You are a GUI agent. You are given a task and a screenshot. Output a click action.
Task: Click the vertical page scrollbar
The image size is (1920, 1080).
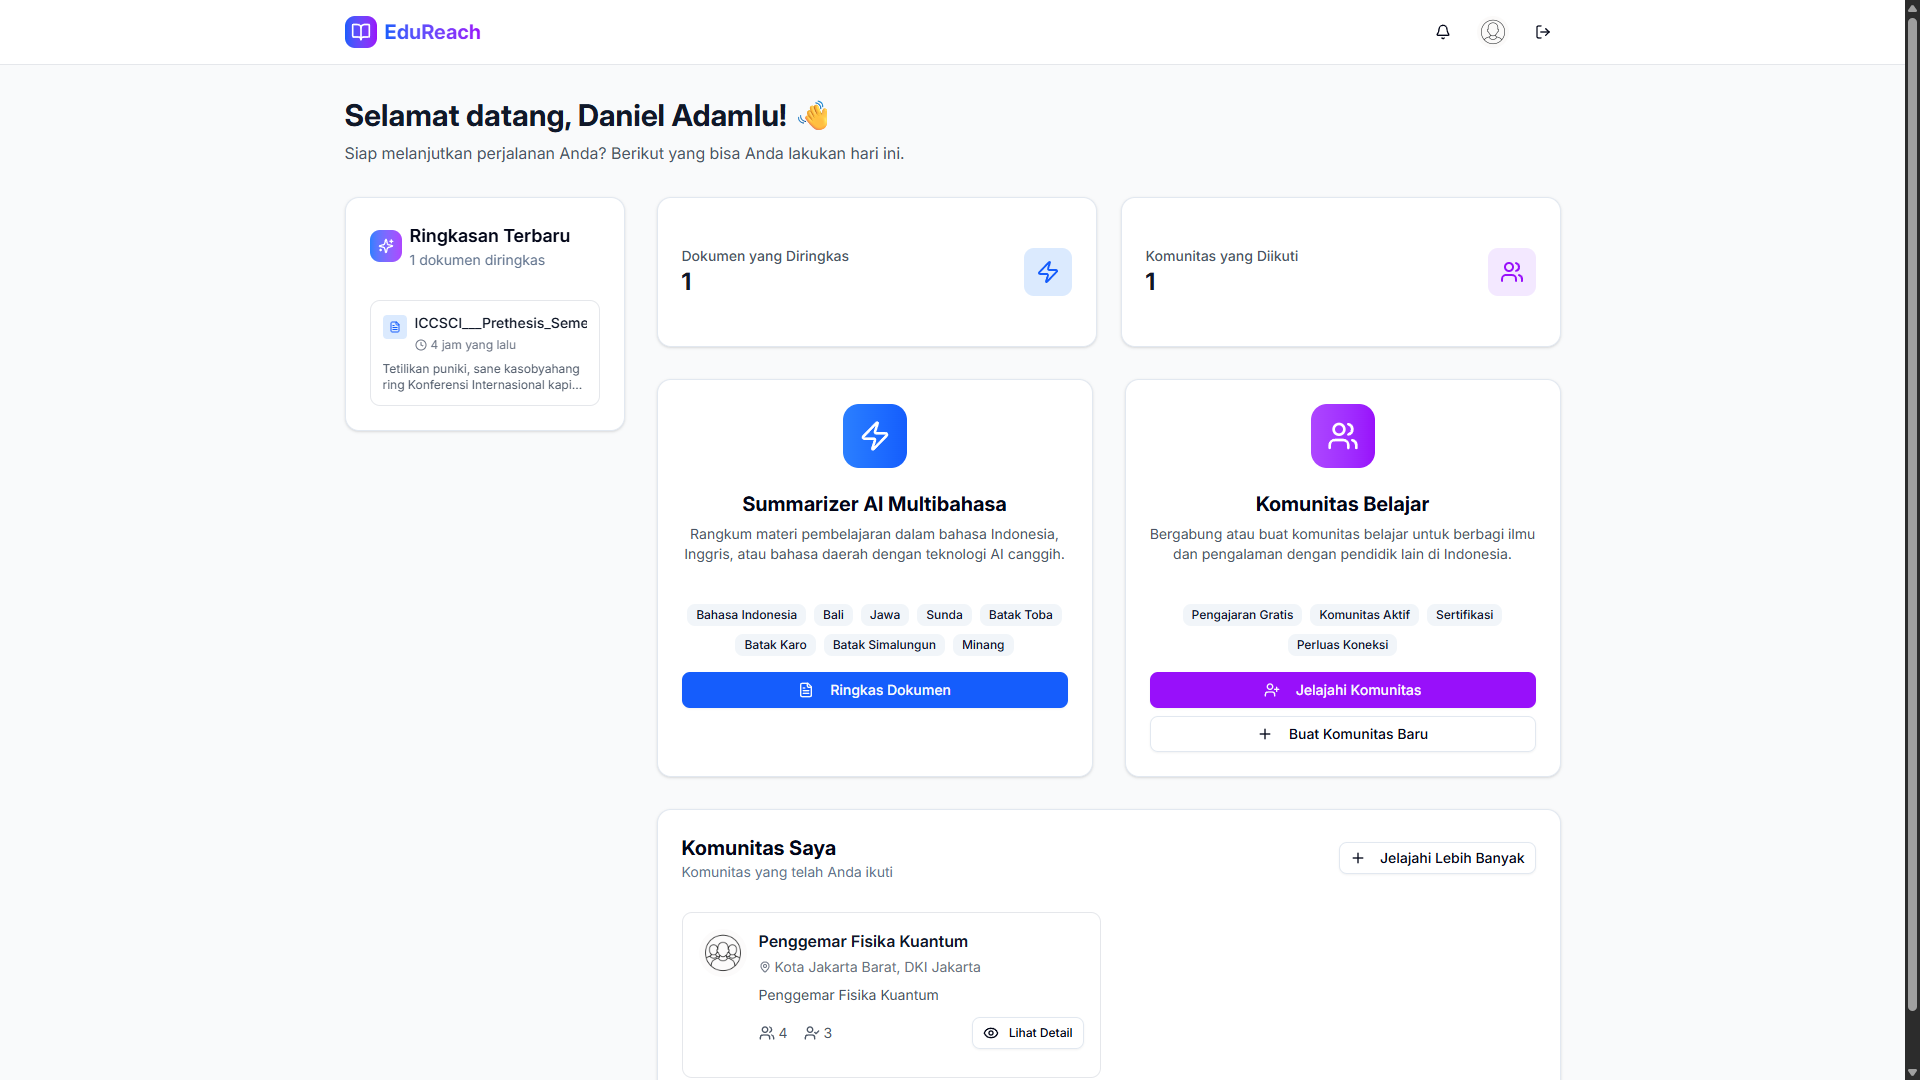click(x=1911, y=500)
